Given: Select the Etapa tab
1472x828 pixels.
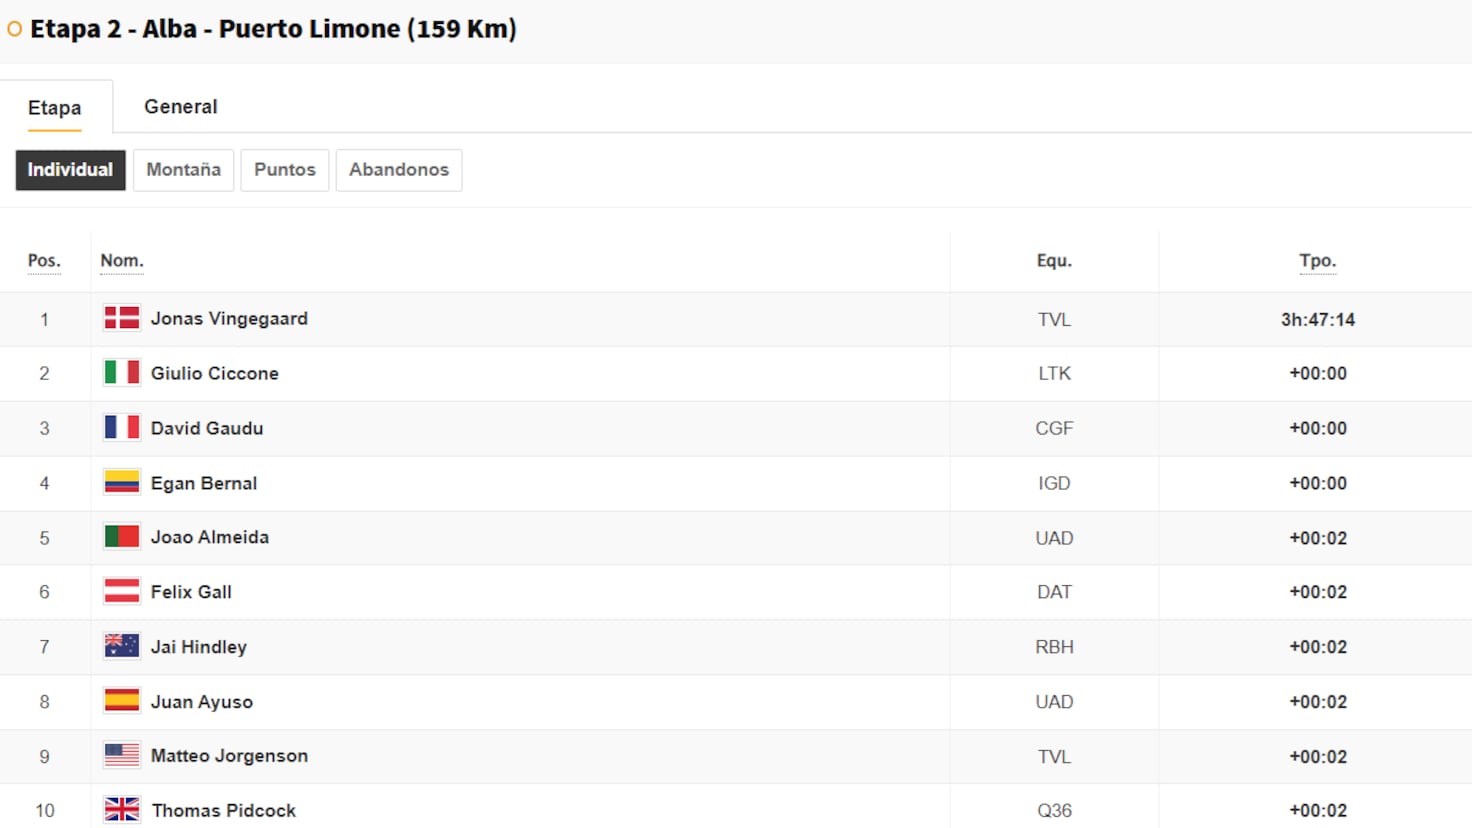Looking at the screenshot, I should pyautogui.click(x=55, y=108).
